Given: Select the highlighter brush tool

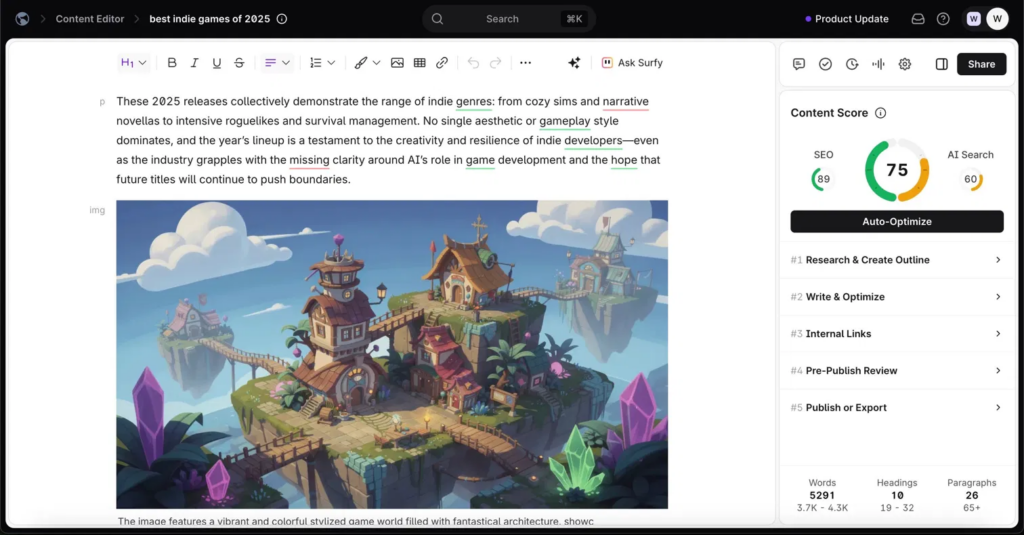Looking at the screenshot, I should 360,63.
